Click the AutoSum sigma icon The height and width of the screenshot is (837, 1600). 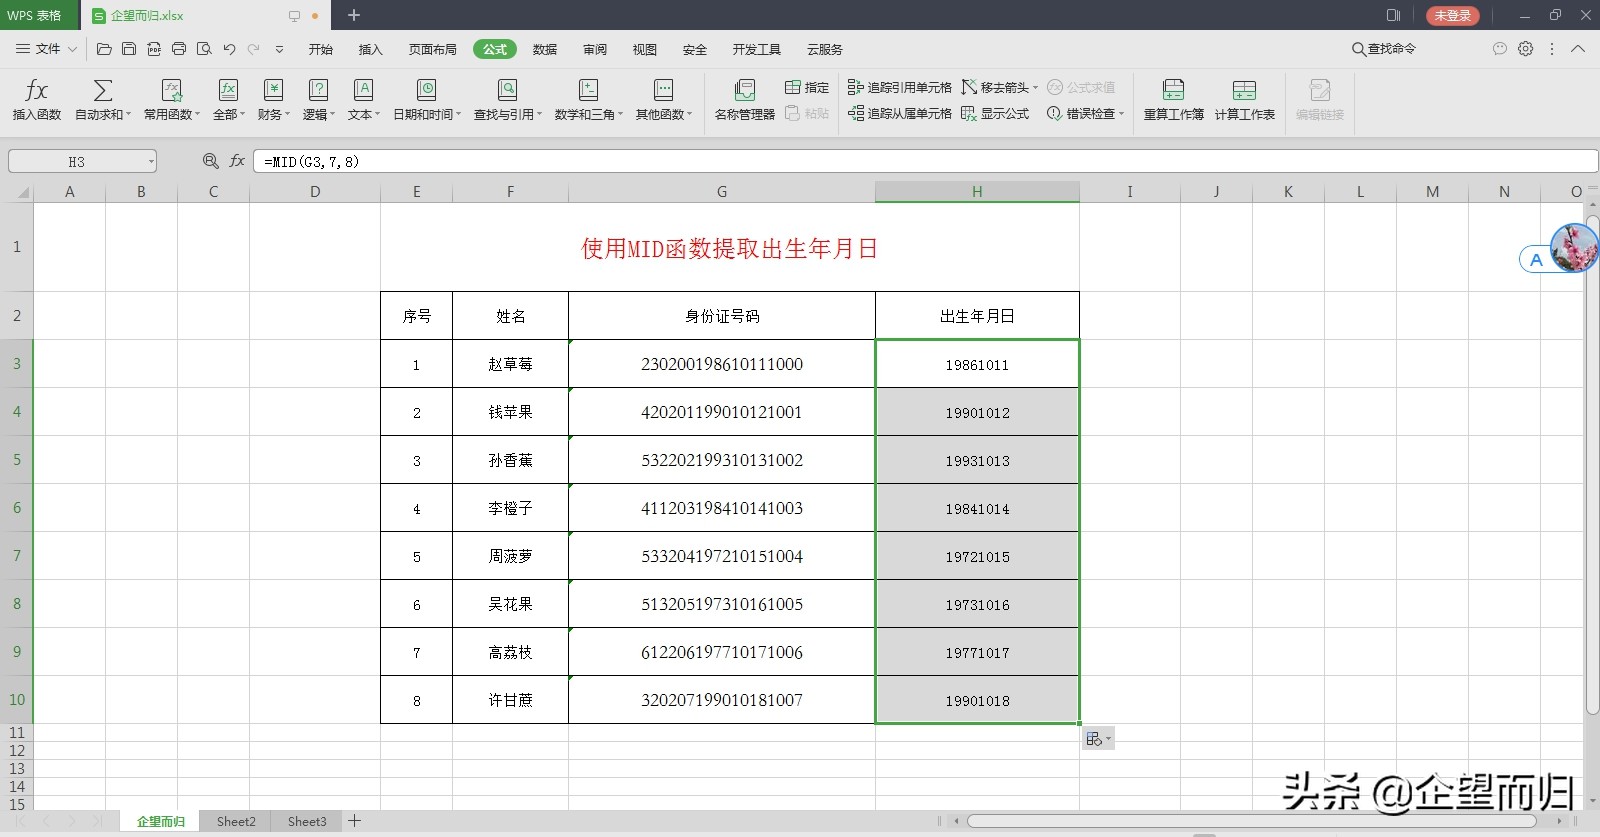(102, 90)
